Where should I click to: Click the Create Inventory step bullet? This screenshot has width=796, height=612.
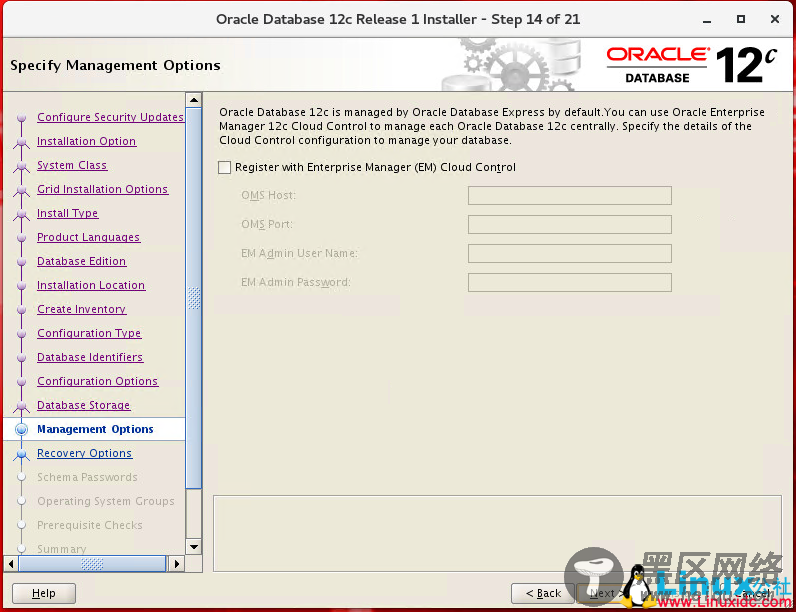(21, 310)
